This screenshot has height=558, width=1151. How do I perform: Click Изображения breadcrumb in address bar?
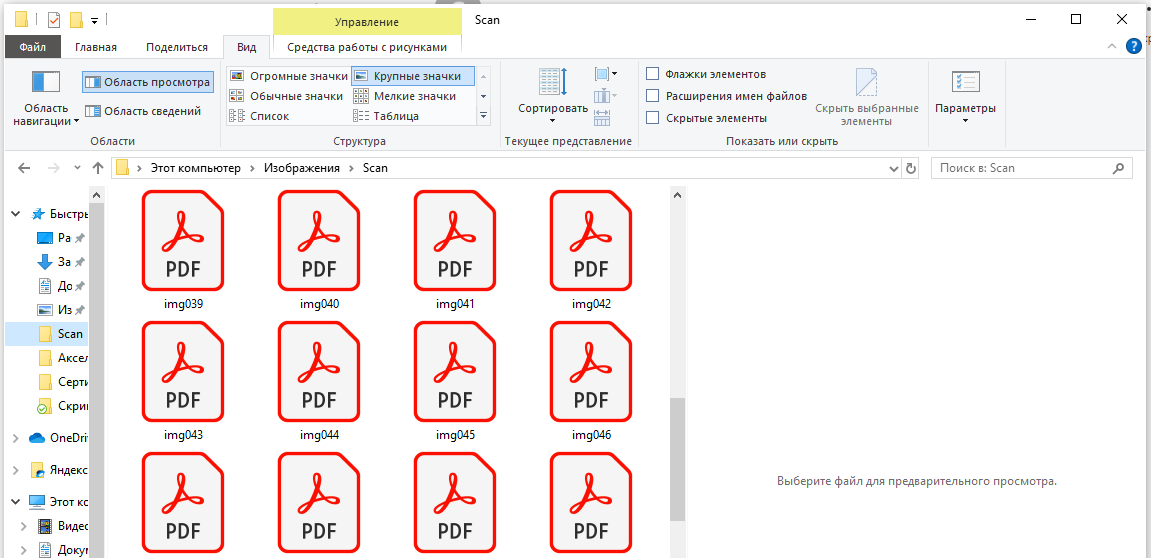tap(302, 168)
